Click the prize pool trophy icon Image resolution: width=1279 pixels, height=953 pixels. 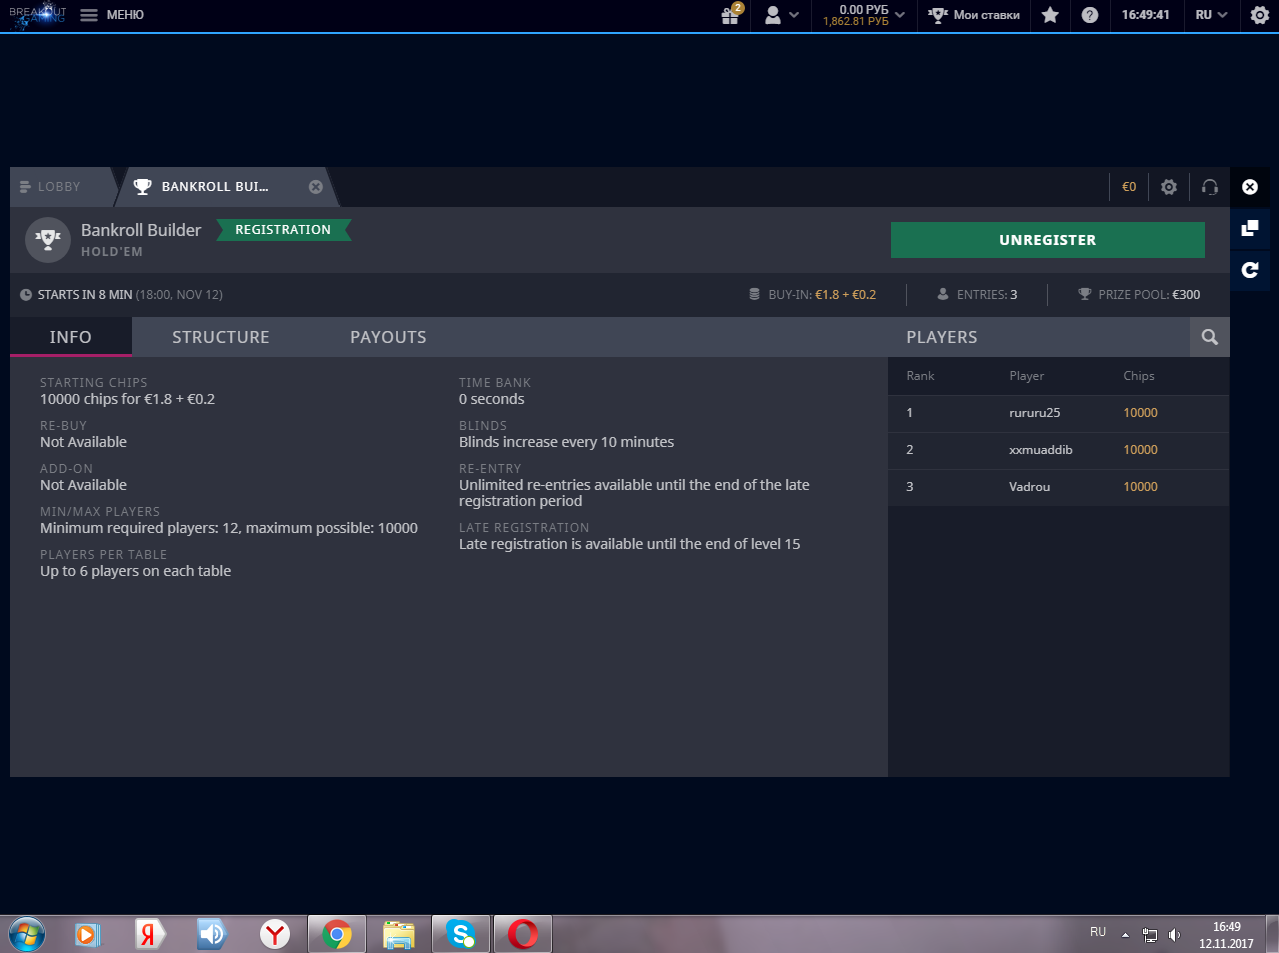coord(1085,295)
